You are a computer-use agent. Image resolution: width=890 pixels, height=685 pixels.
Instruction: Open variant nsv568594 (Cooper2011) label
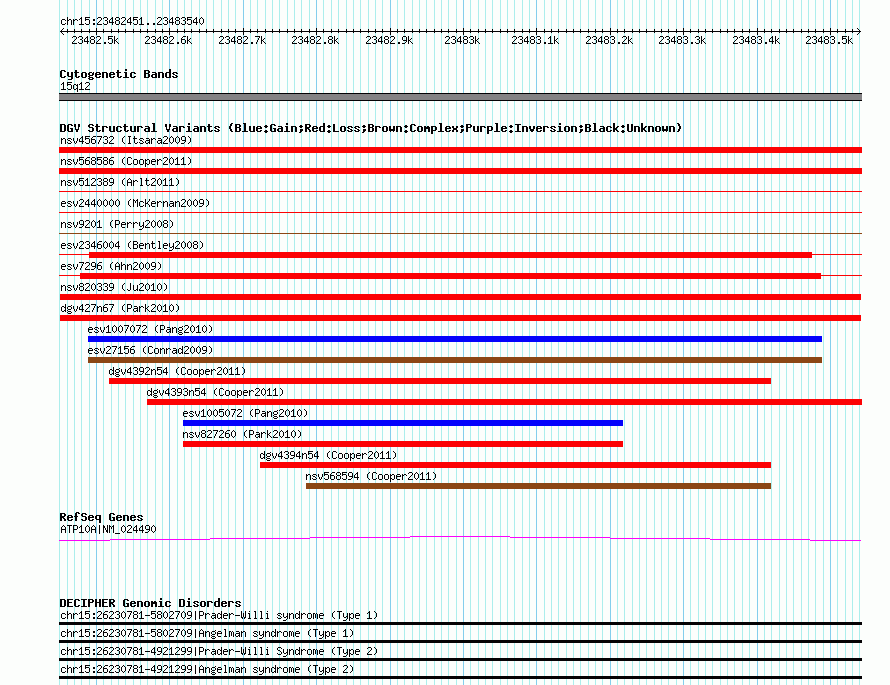point(371,476)
